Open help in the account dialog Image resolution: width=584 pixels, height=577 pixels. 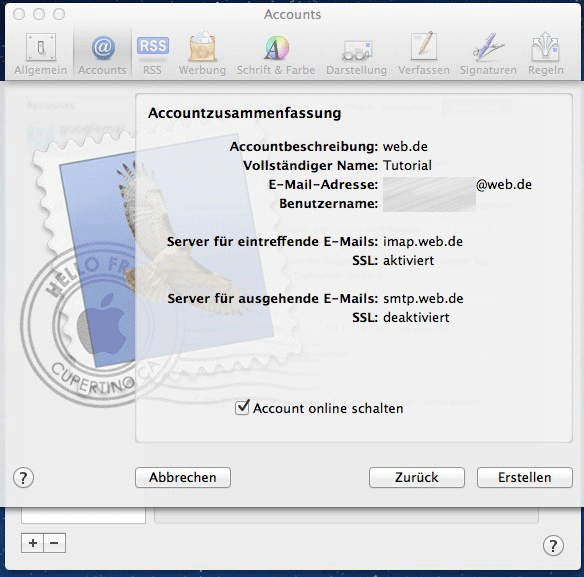pos(23,478)
